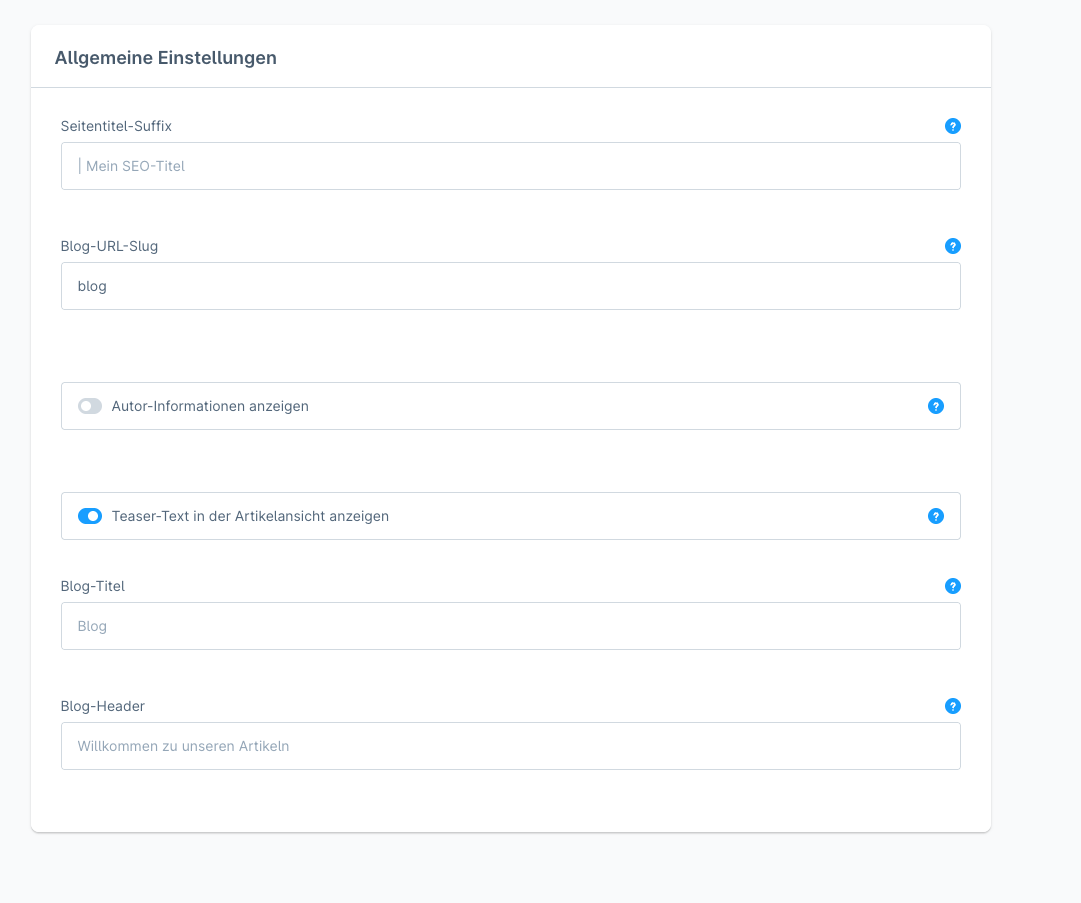Image resolution: width=1081 pixels, height=903 pixels.
Task: Select the Blog-Titel text field
Action: click(x=510, y=626)
